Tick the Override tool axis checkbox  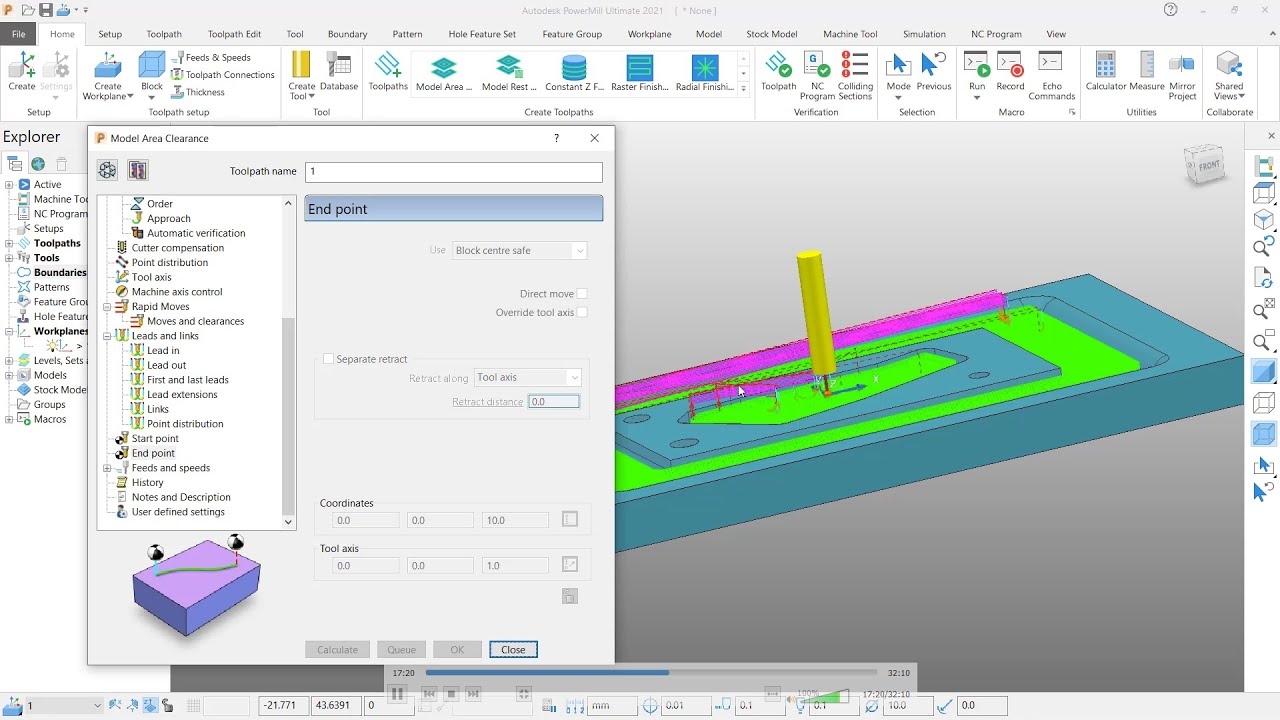[582, 313]
